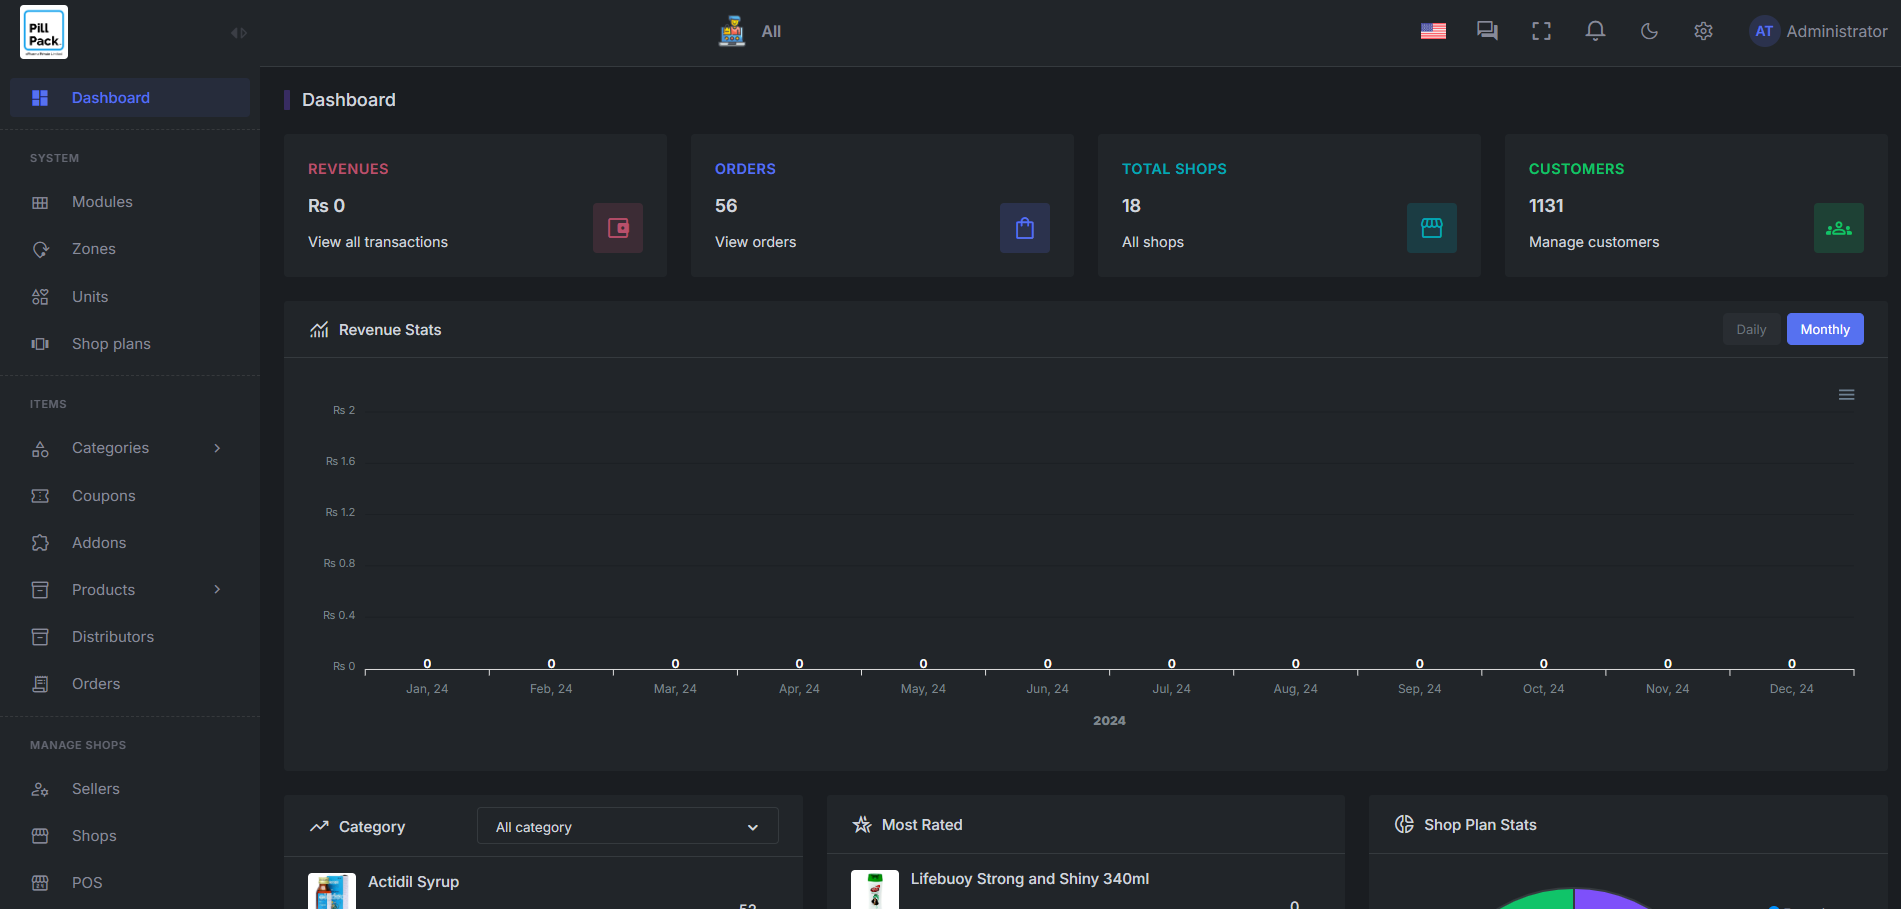Screen dimensions: 1901x909
Task: Open the revenue chart hamburger menu
Action: [x=1846, y=395]
